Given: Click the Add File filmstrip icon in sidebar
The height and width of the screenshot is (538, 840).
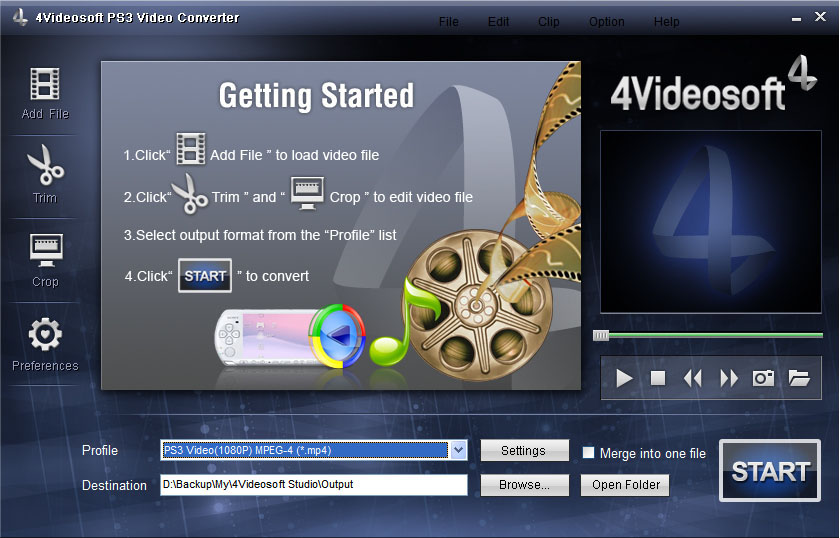Looking at the screenshot, I should (x=45, y=84).
